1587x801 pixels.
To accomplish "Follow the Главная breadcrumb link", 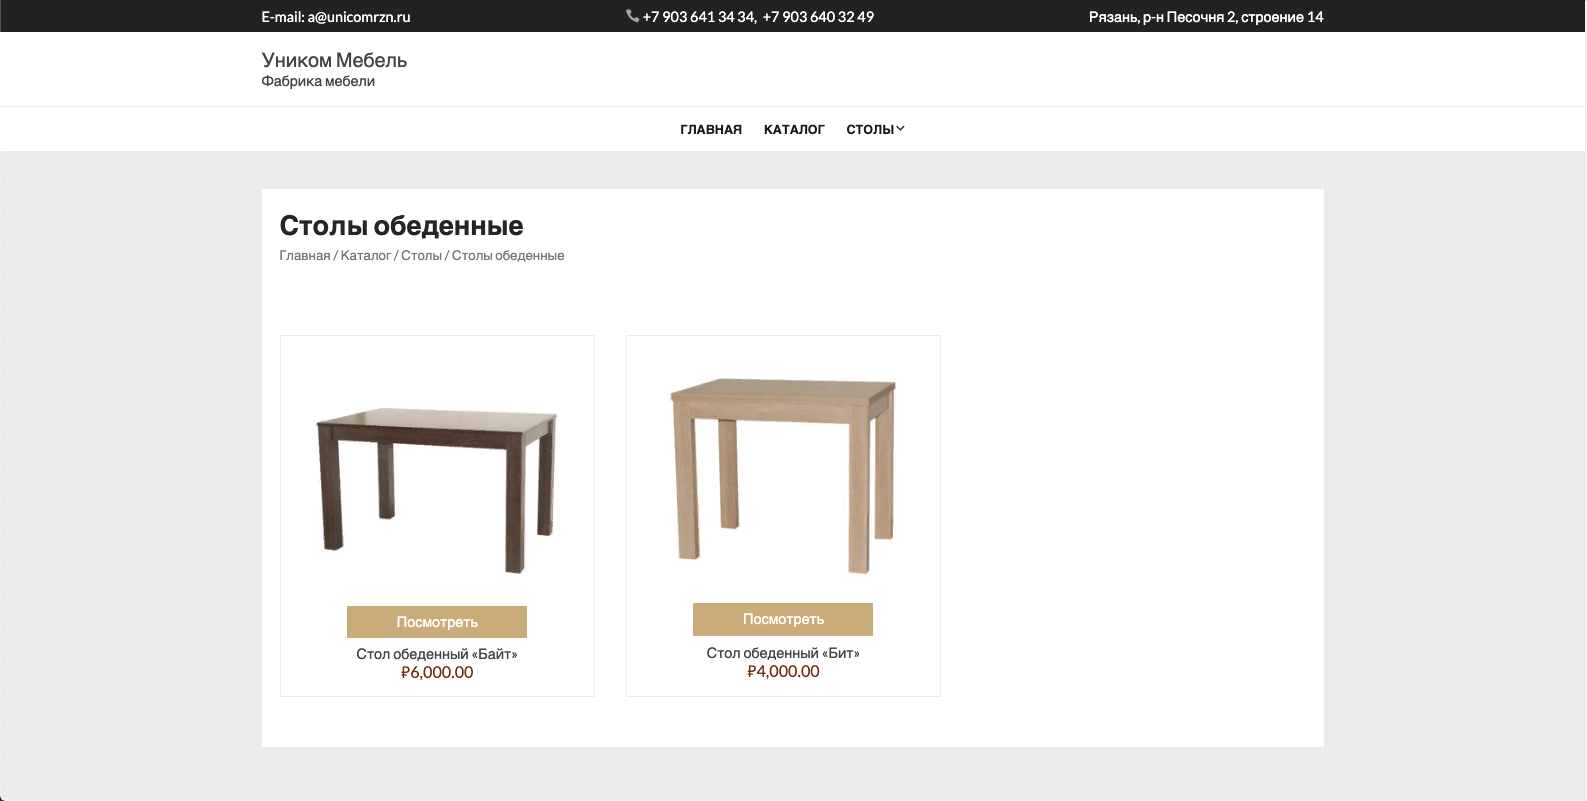I will click(305, 256).
